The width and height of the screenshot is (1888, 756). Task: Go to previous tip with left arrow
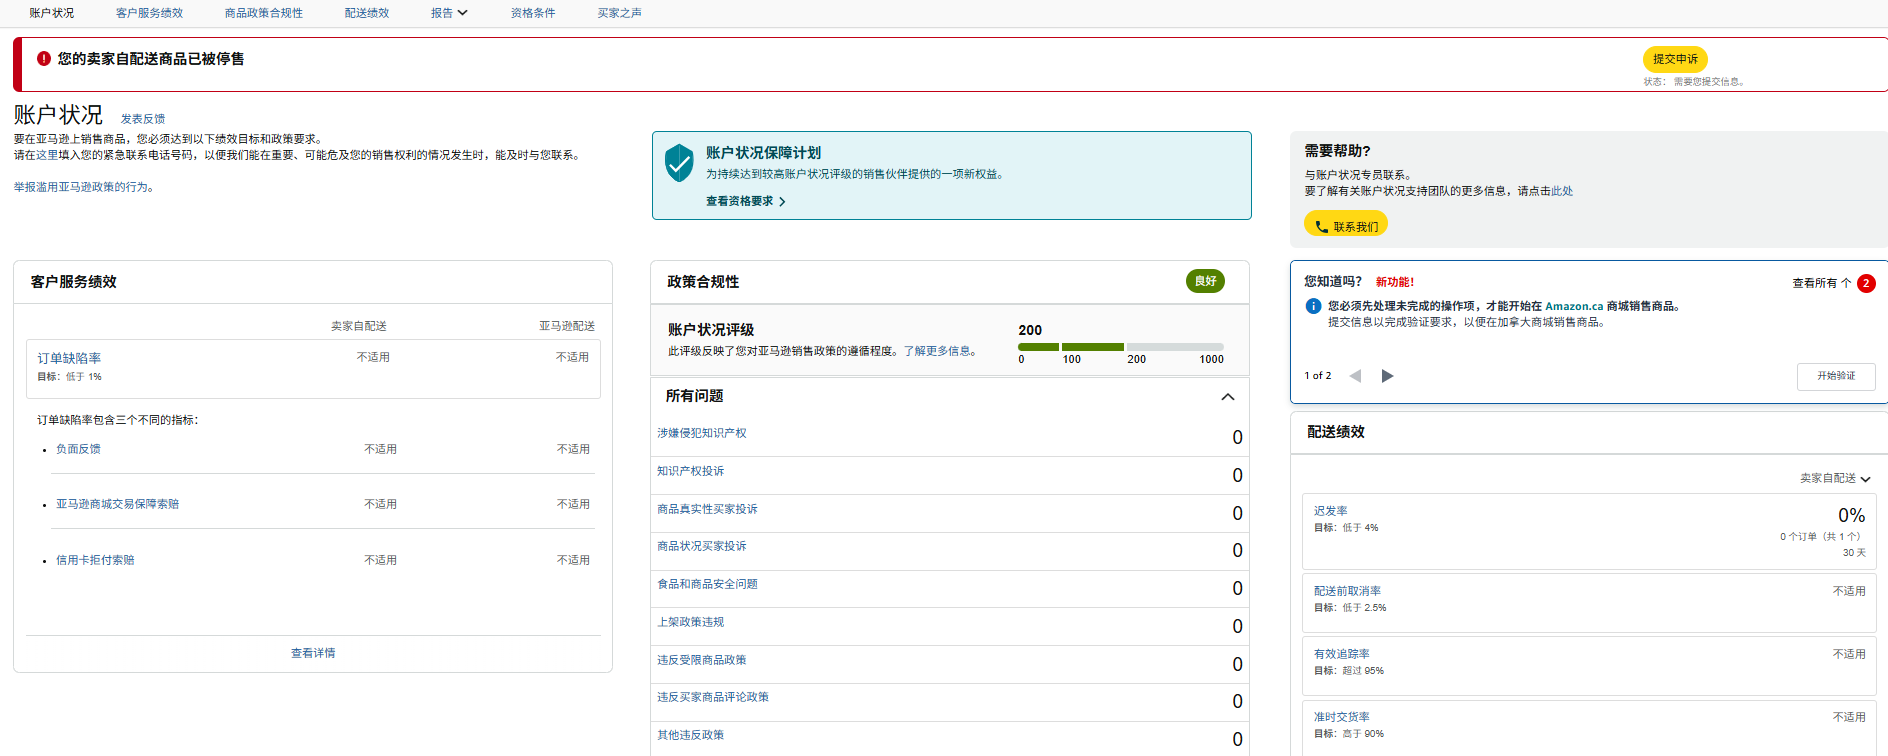click(x=1355, y=376)
